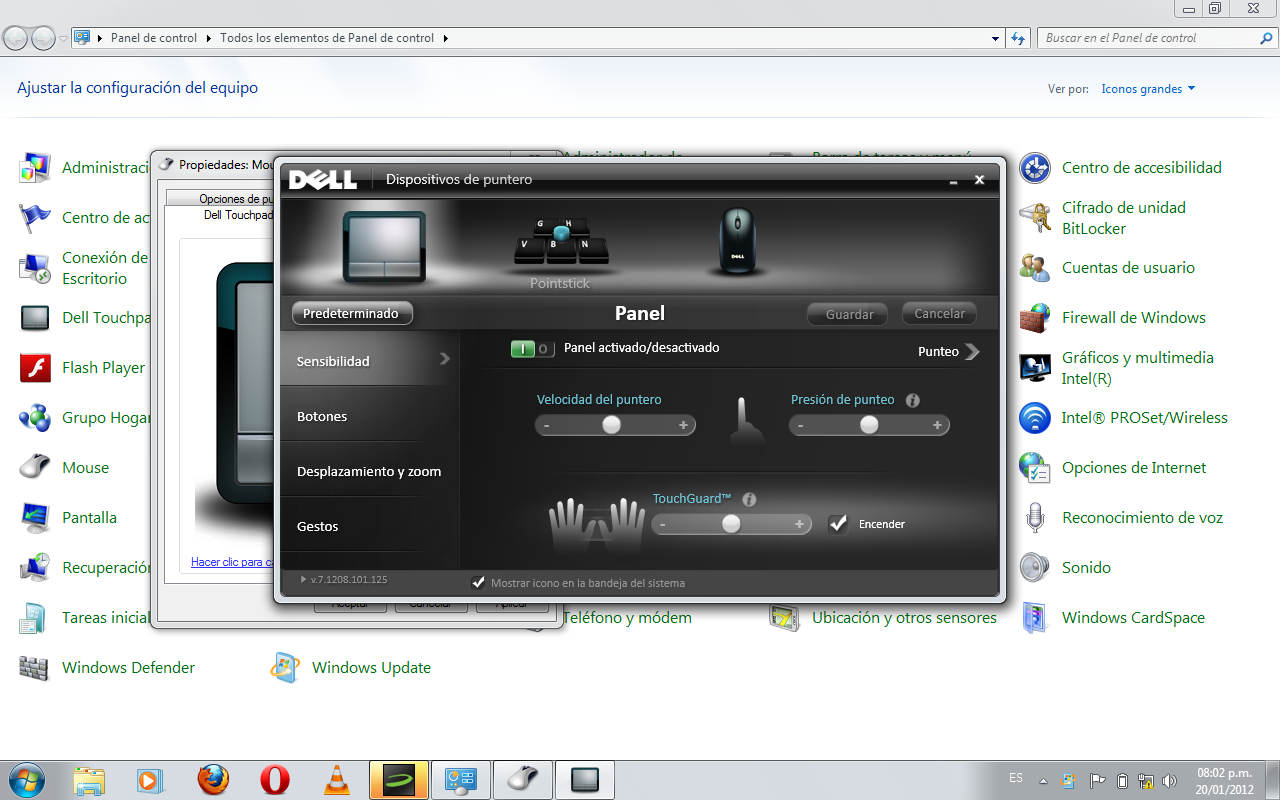Image resolution: width=1280 pixels, height=800 pixels.
Task: Click info icon next to TouchGuard
Action: [x=749, y=499]
